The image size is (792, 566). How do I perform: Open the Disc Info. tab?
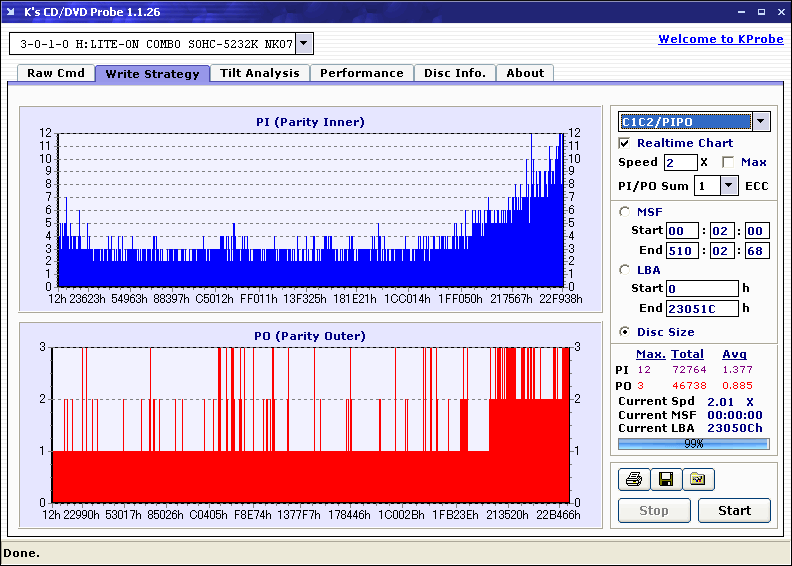tap(454, 73)
